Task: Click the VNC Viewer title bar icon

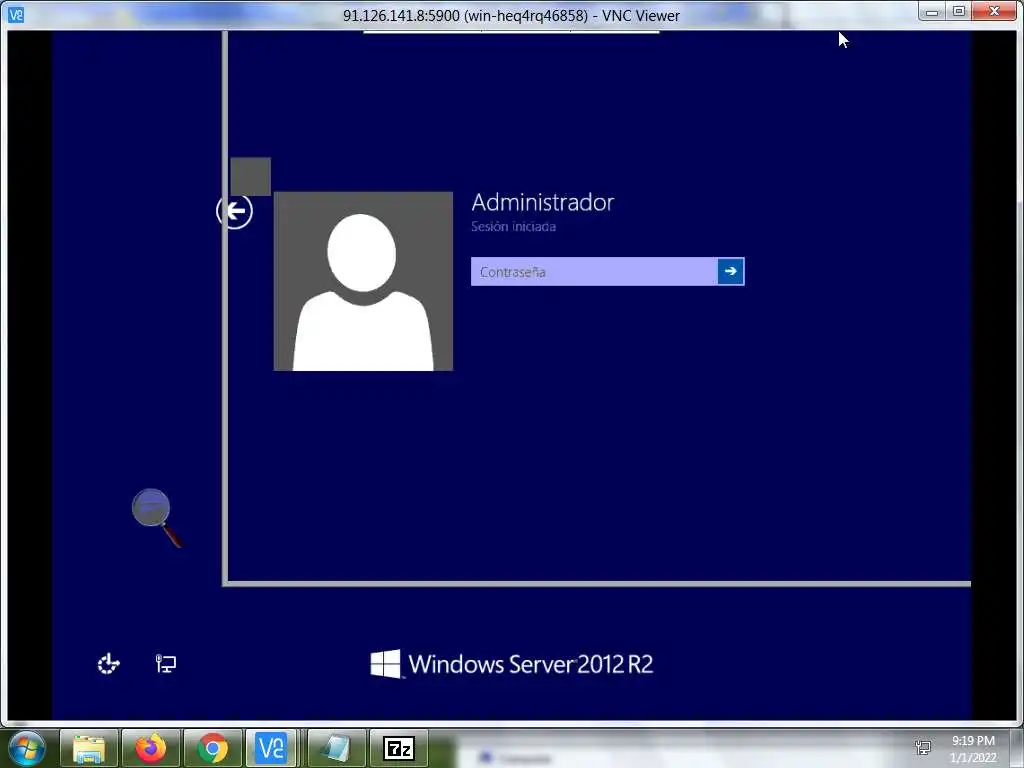Action: pyautogui.click(x=16, y=14)
